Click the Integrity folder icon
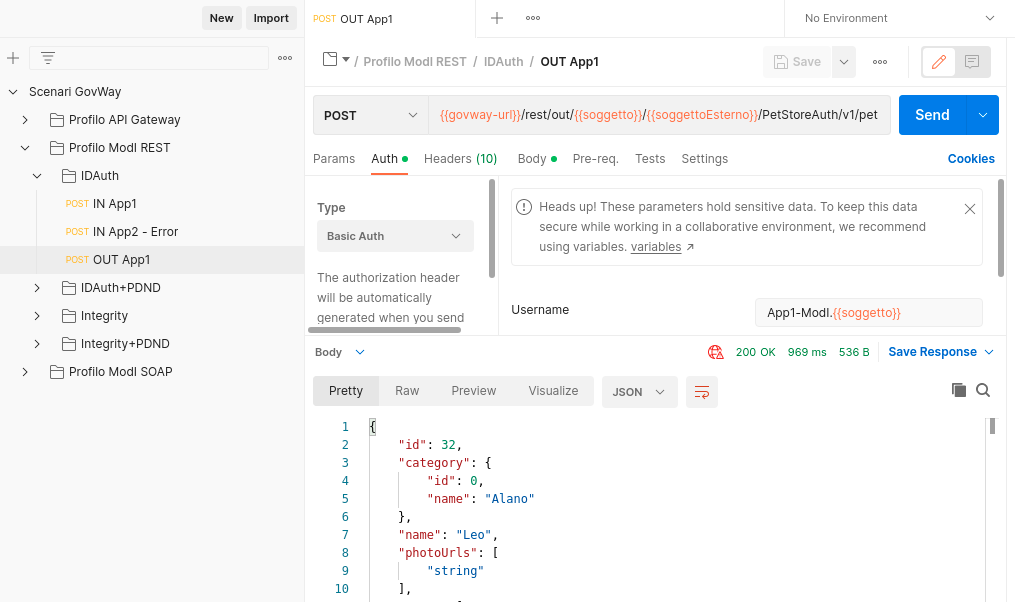Image resolution: width=1015 pixels, height=602 pixels. pyautogui.click(x=69, y=316)
